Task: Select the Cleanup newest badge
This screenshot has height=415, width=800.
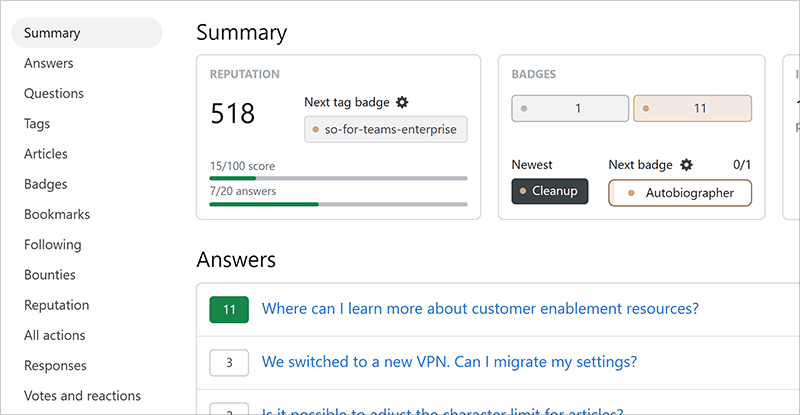Action: coord(550,192)
